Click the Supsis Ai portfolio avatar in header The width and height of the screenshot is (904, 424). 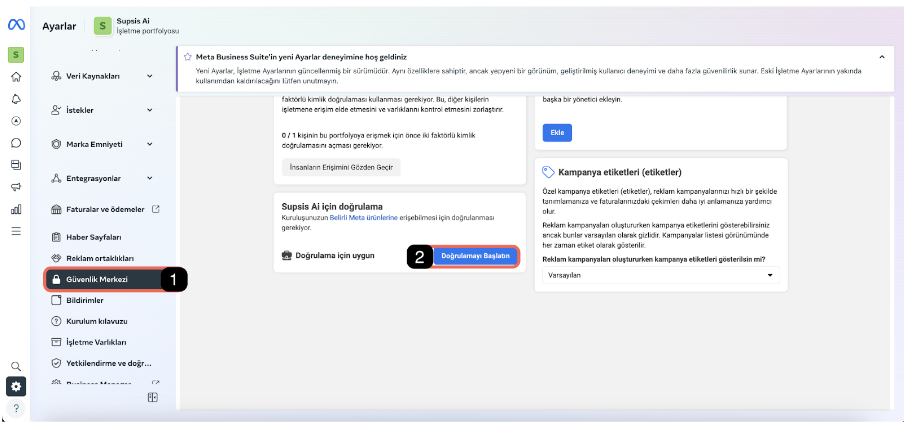(102, 25)
